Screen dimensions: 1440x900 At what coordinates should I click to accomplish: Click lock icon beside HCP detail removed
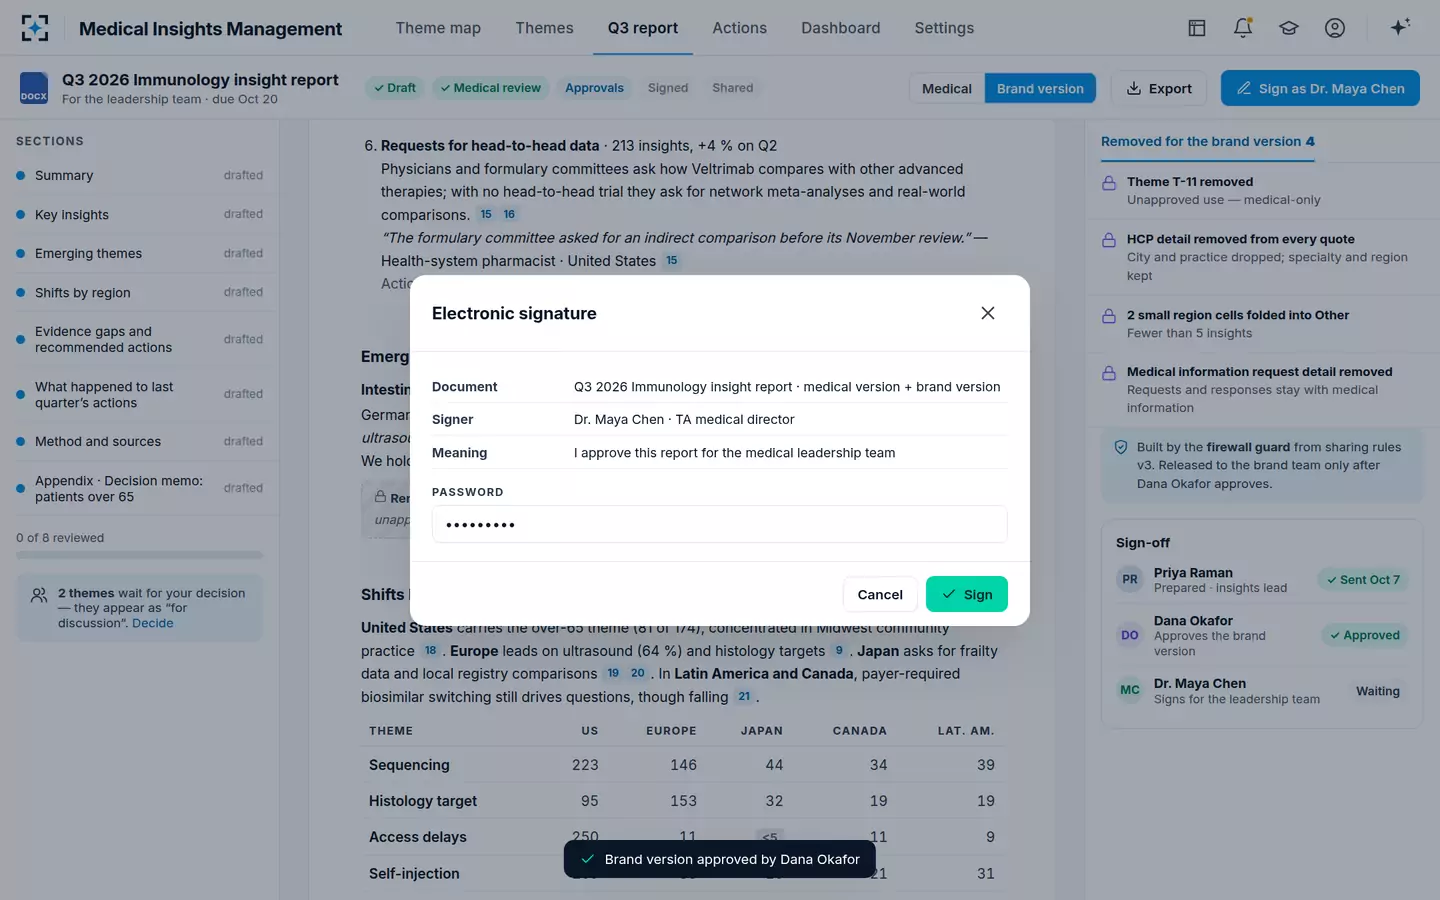1109,240
